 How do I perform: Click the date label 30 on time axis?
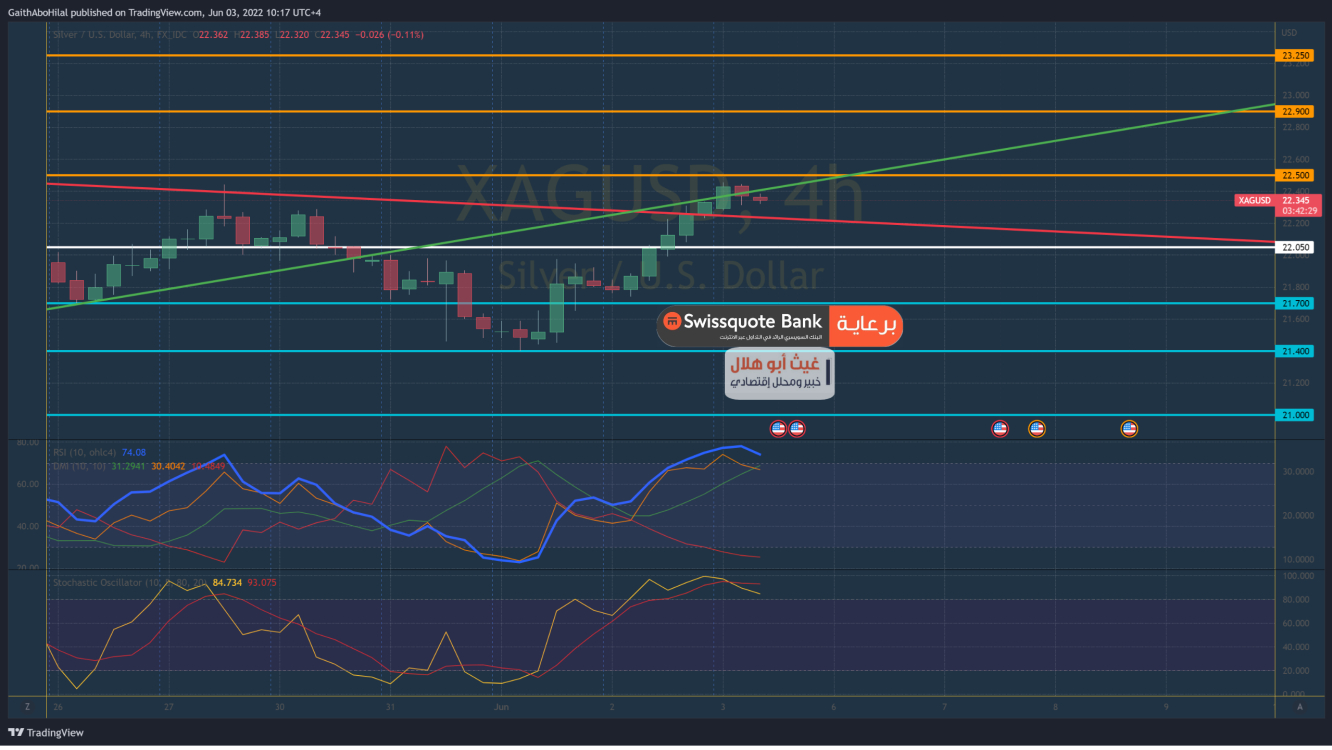point(280,707)
